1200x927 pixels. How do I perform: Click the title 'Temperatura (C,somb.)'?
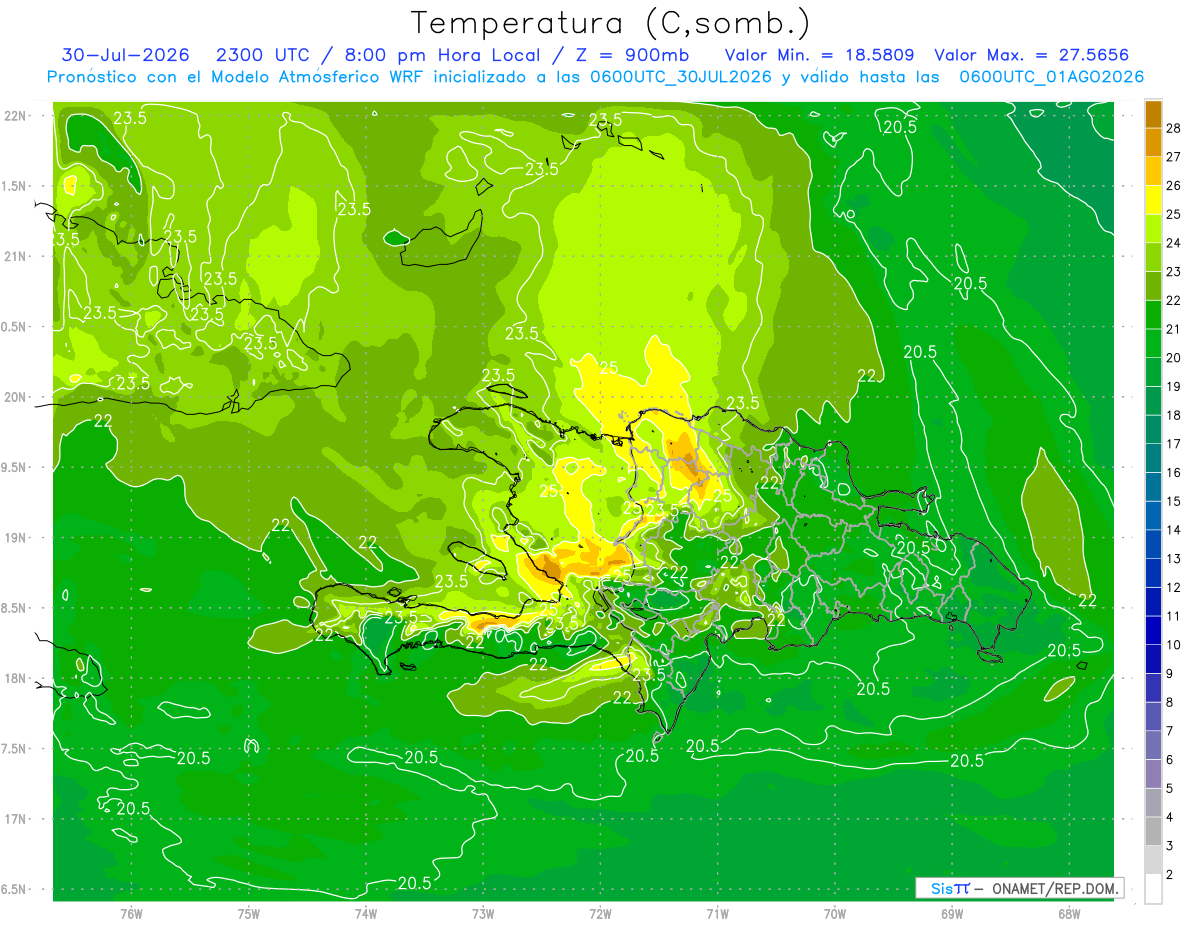click(610, 22)
